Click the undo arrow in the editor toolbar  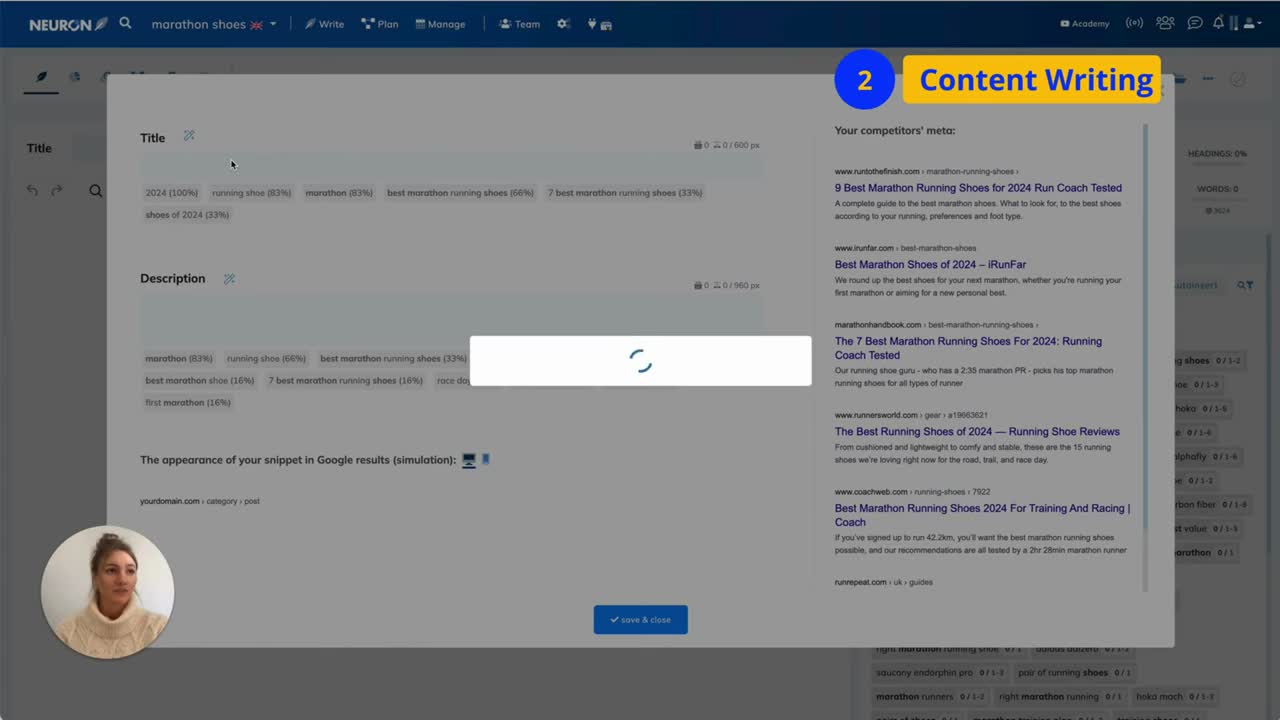tap(32, 190)
